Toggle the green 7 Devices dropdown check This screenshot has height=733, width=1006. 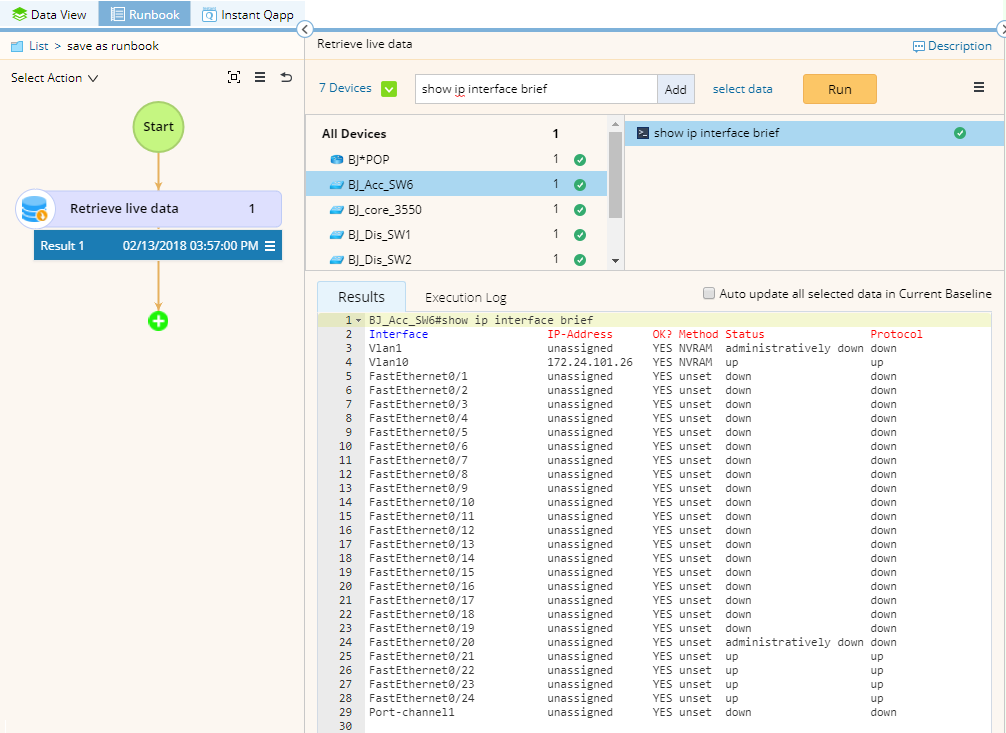pyautogui.click(x=389, y=89)
